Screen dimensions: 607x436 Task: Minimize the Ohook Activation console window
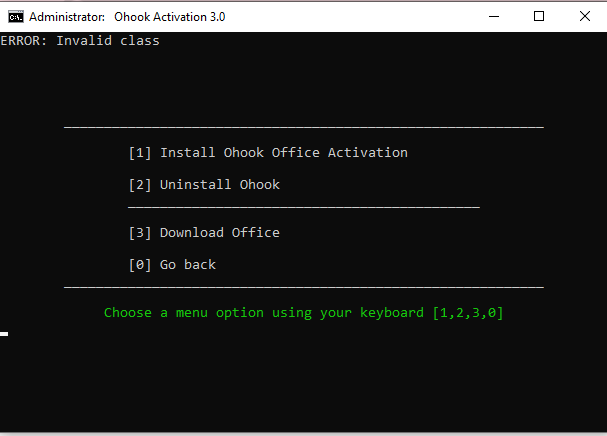494,17
